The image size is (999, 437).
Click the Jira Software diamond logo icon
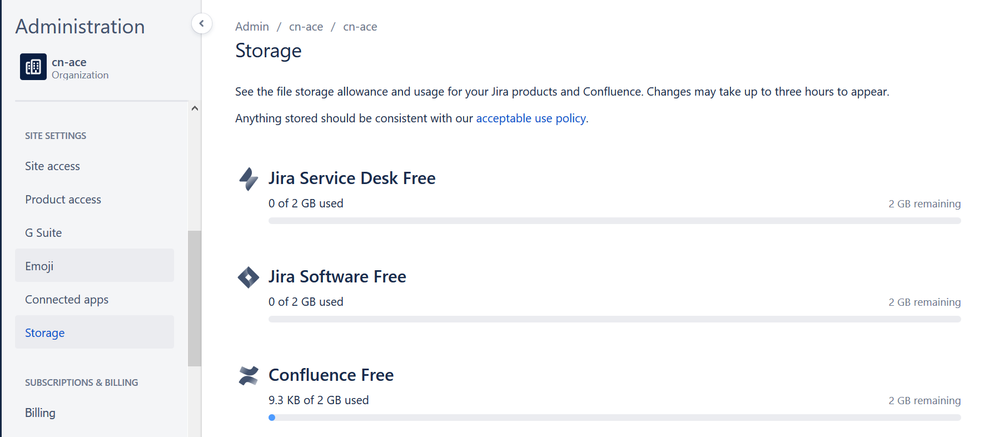pyautogui.click(x=248, y=277)
